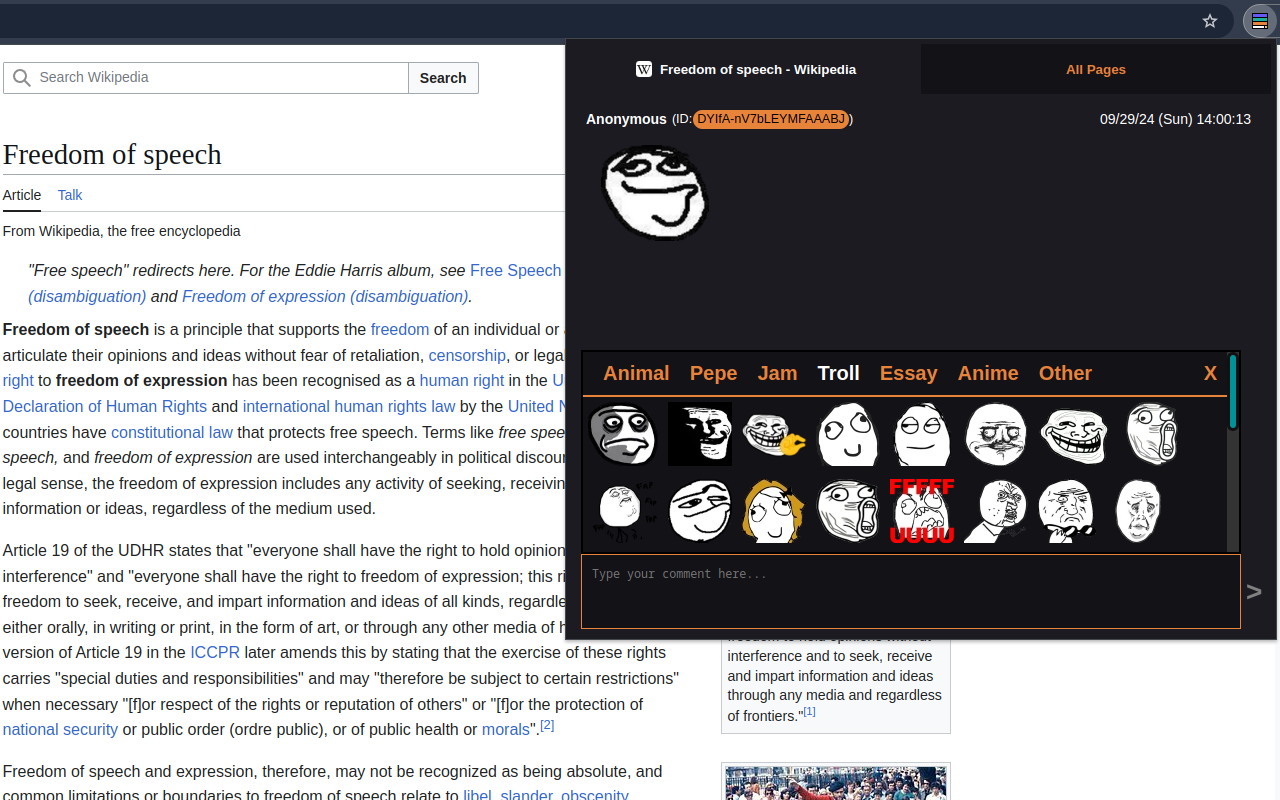
Task: Click the teal sticker panel scrollbar
Action: 1233,391
